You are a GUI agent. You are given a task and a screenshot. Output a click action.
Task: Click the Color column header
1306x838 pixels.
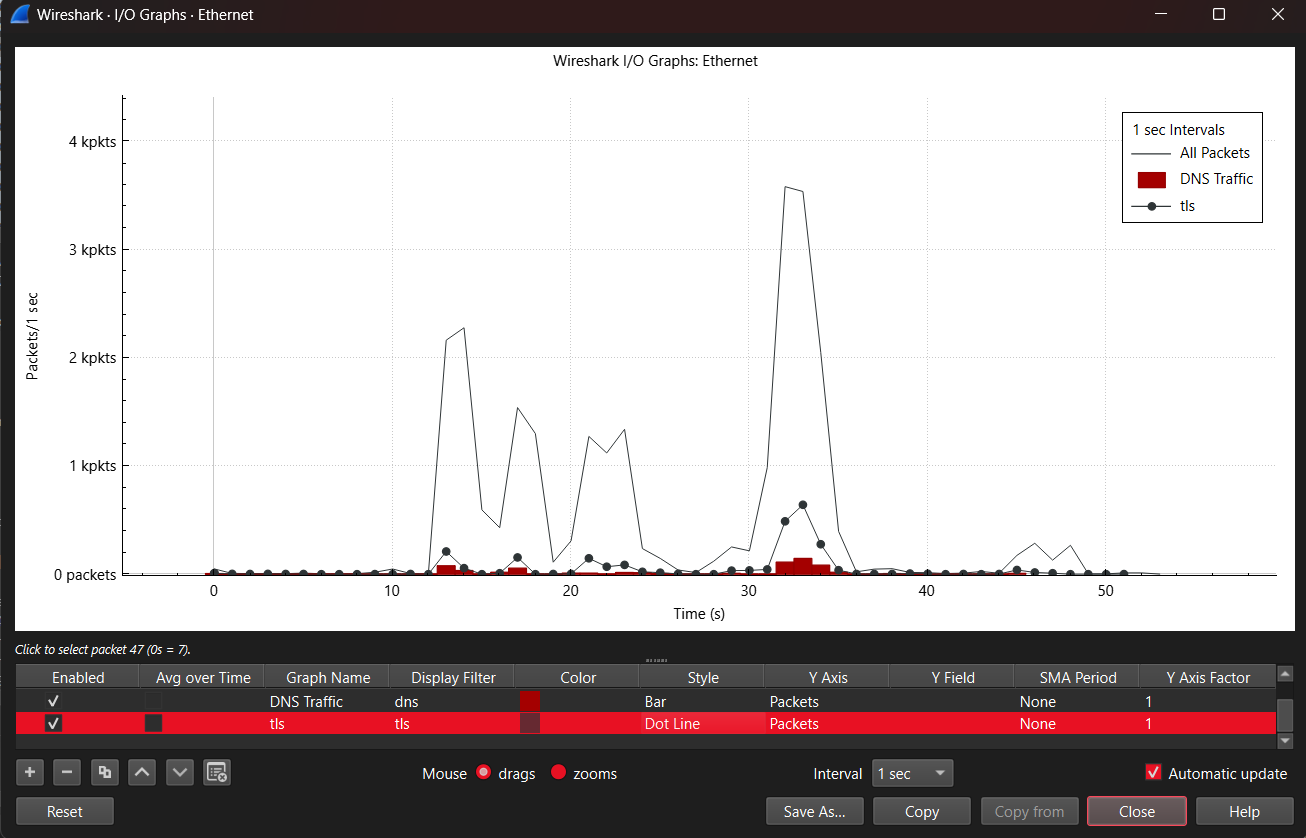577,677
